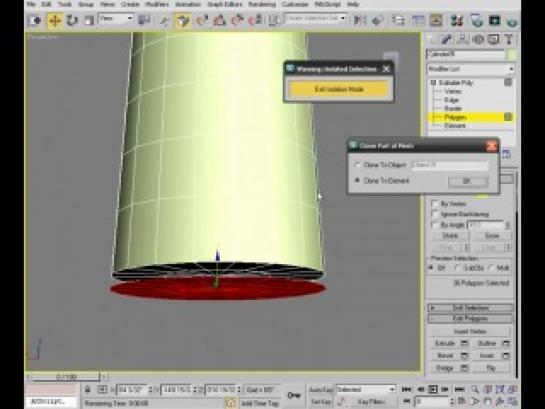Image resolution: width=545 pixels, height=409 pixels.
Task: Toggle the Selection Lock icon in status bar
Action: click(88, 390)
